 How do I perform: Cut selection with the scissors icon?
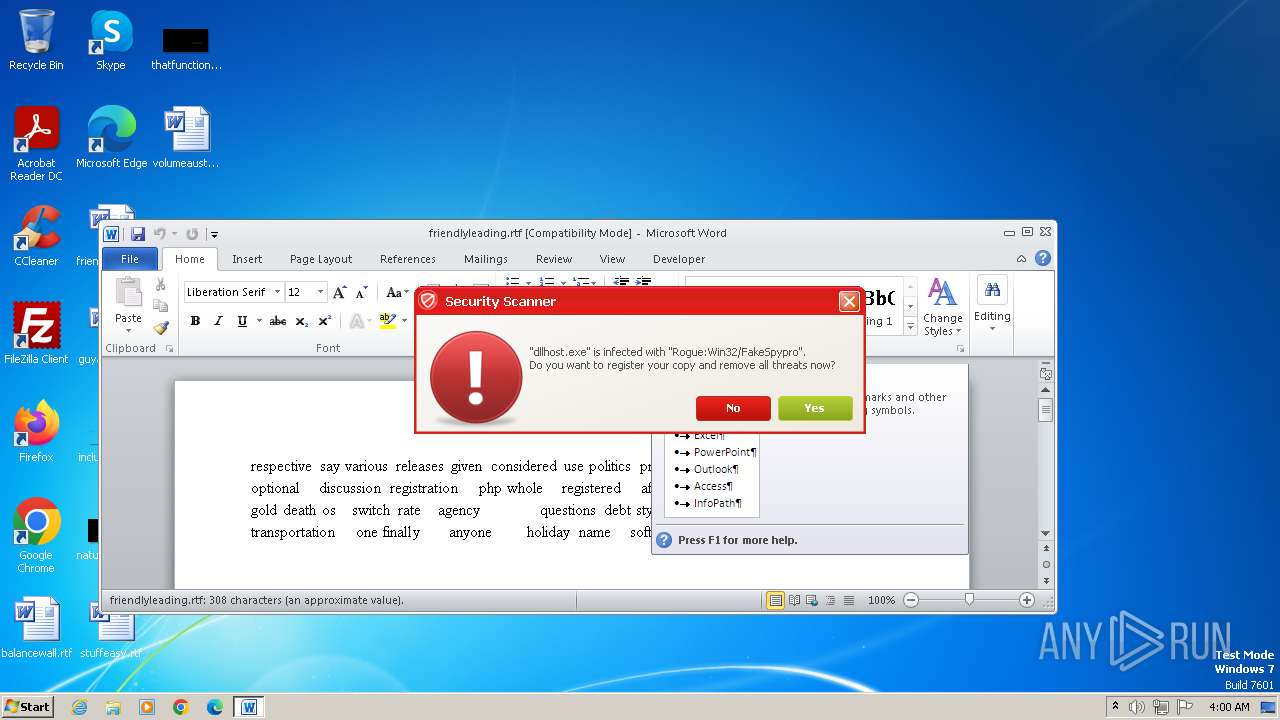pos(160,285)
